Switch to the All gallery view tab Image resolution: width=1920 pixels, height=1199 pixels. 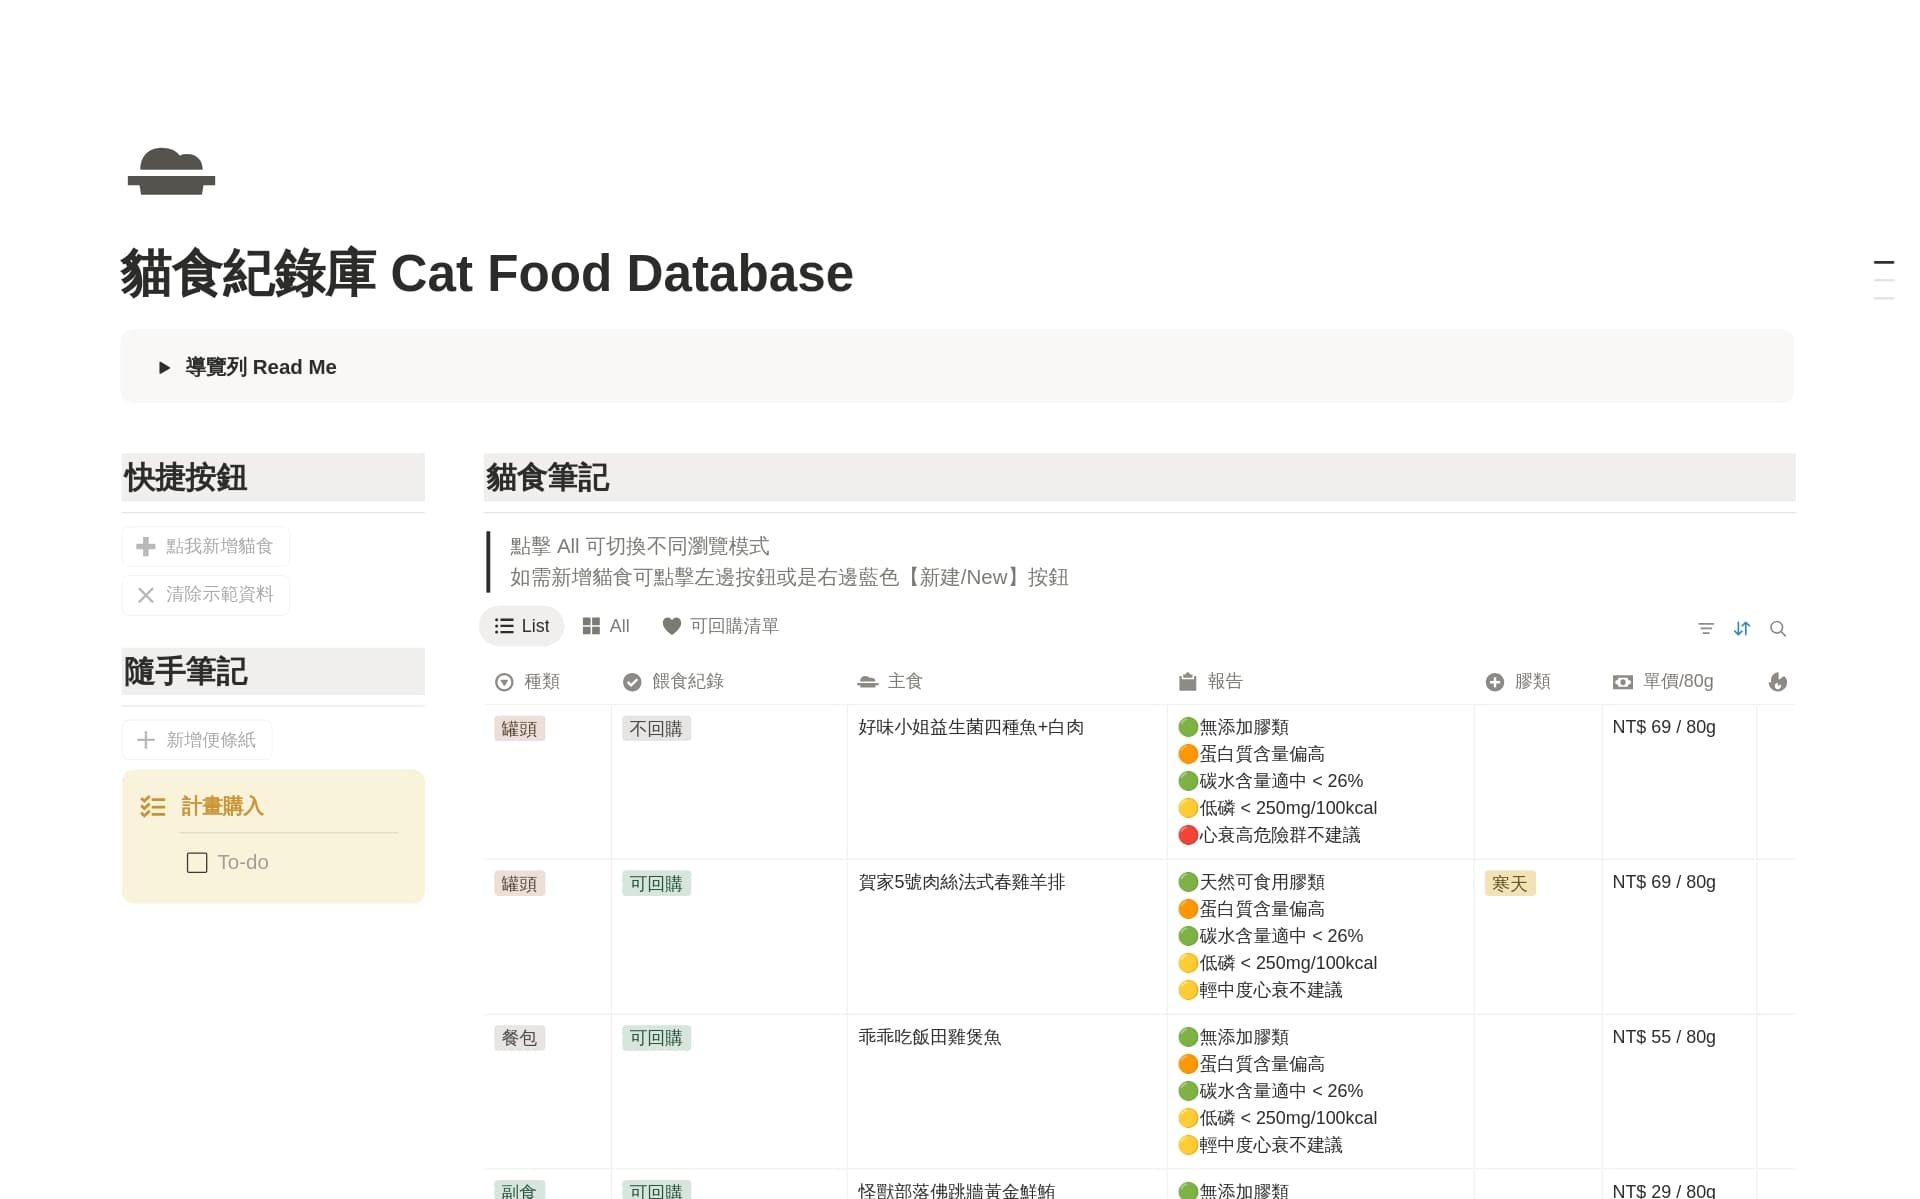pyautogui.click(x=606, y=626)
